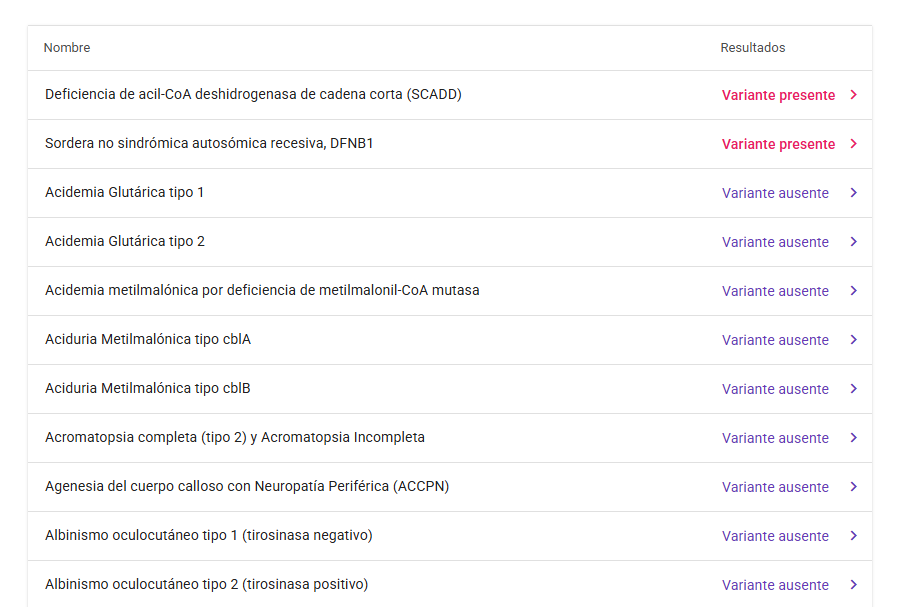
Task: Click the Nombre column header
Action: pos(67,48)
